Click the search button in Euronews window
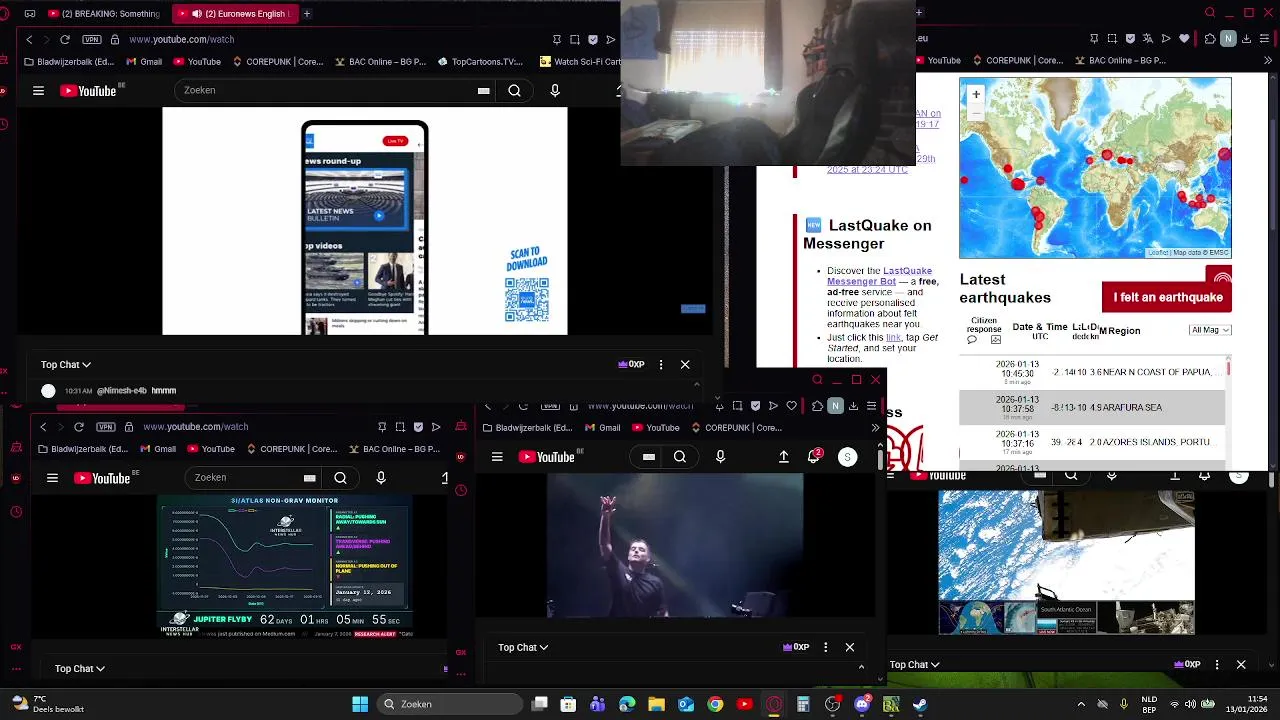The image size is (1280, 720). click(x=514, y=90)
